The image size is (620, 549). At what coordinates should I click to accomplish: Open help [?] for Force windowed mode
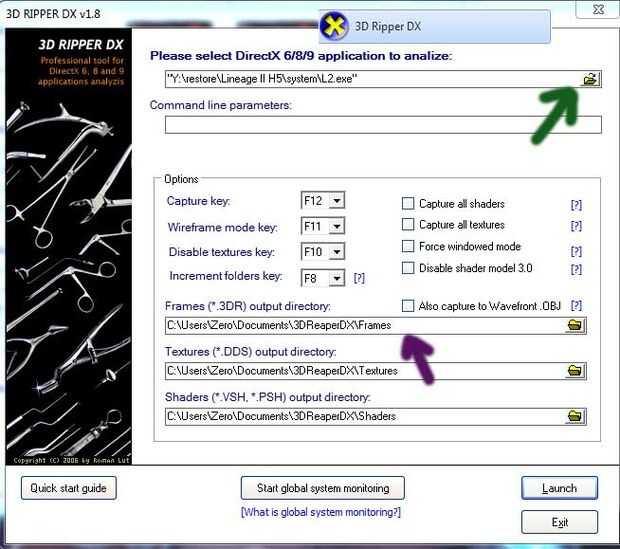(576, 251)
